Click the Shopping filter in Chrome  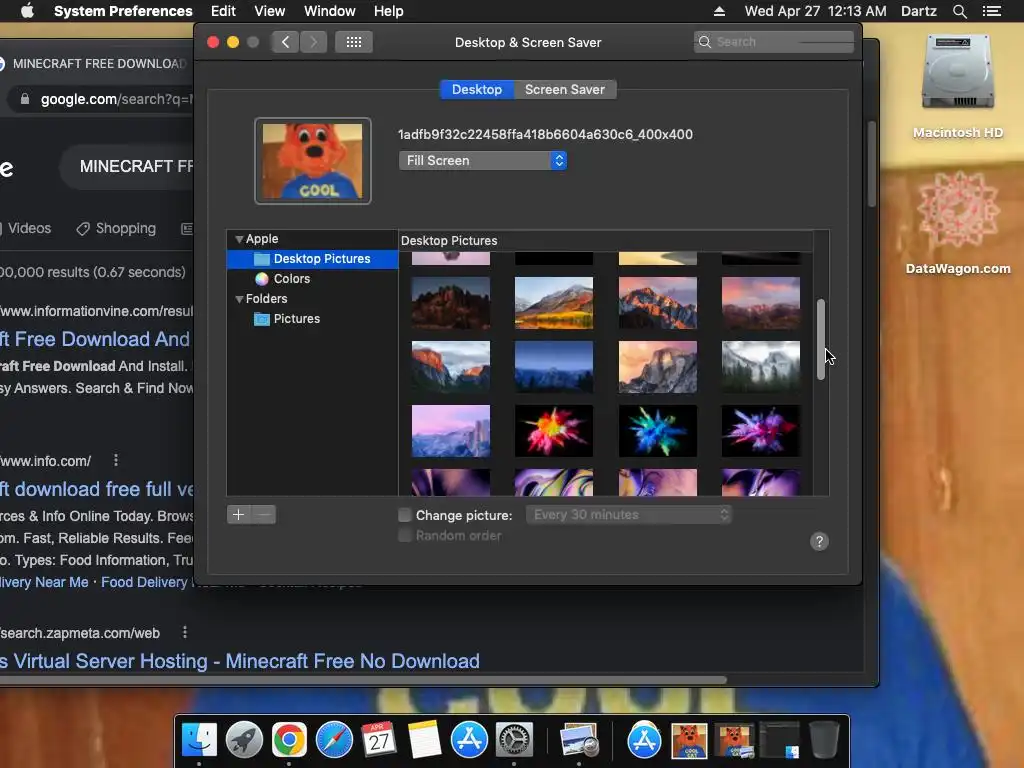point(116,228)
